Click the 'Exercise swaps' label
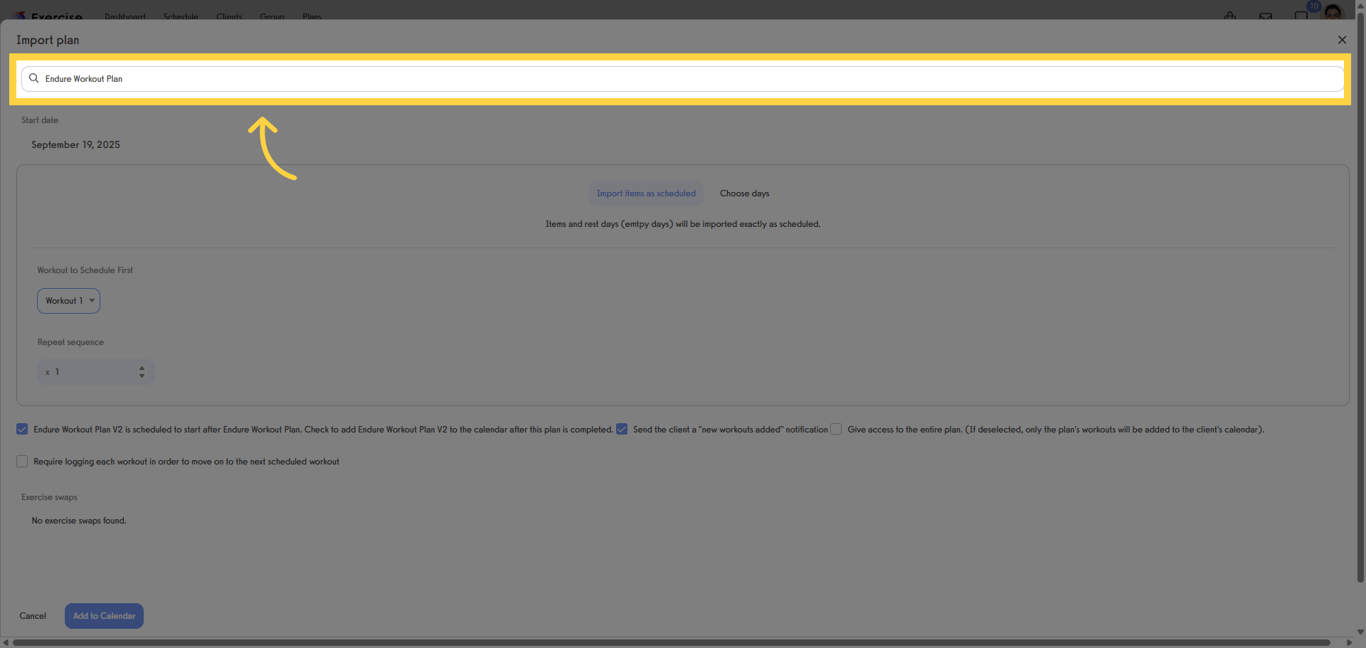 coord(49,497)
